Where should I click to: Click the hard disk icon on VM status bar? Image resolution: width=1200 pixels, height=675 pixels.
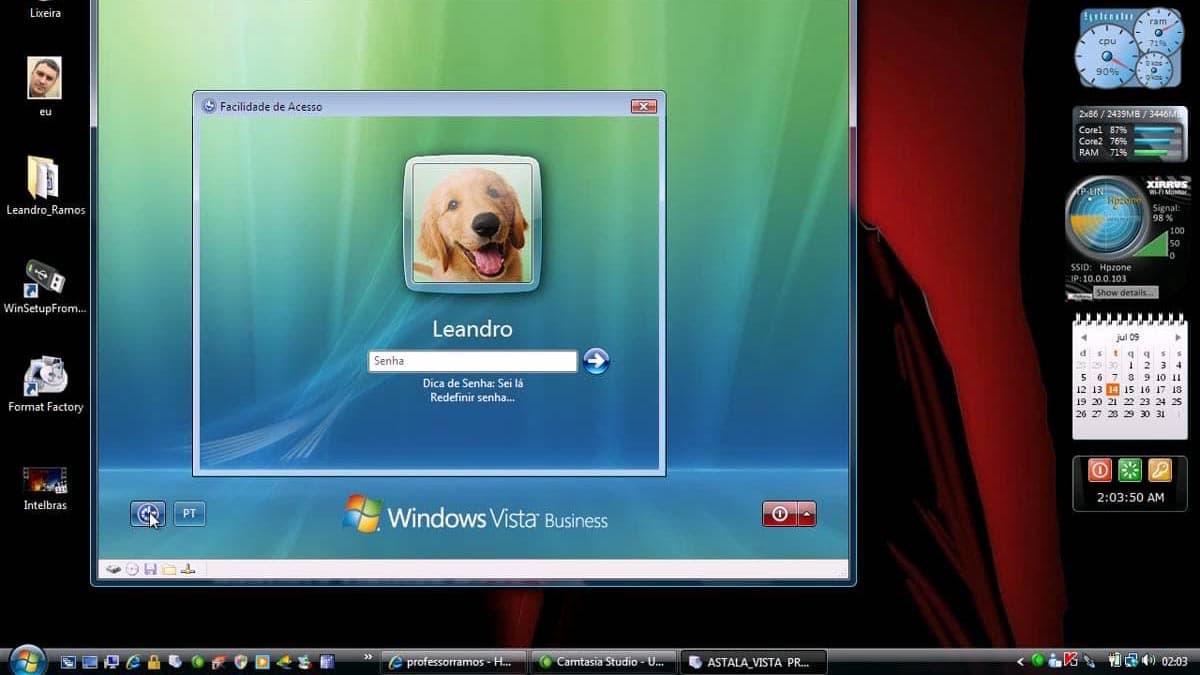[x=113, y=568]
